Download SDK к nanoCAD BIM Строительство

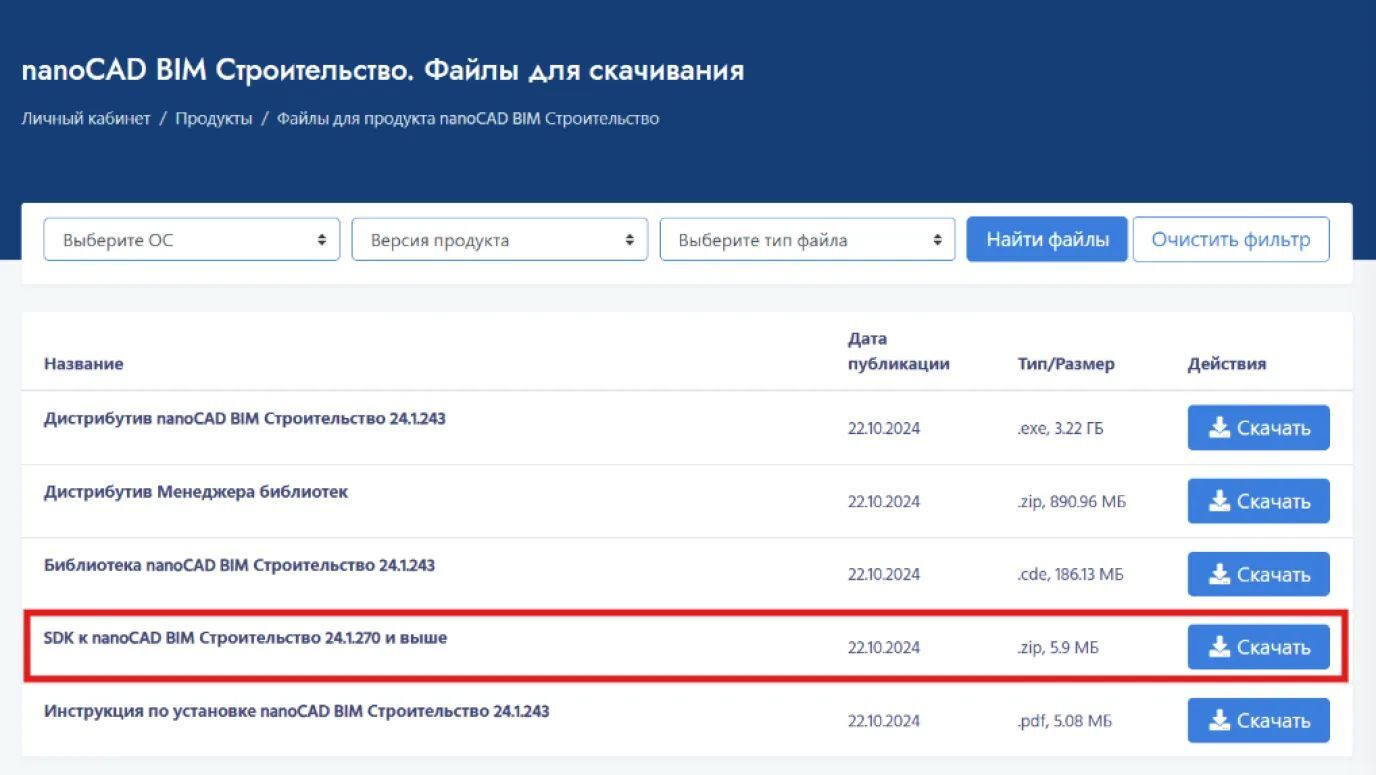pyautogui.click(x=1258, y=647)
